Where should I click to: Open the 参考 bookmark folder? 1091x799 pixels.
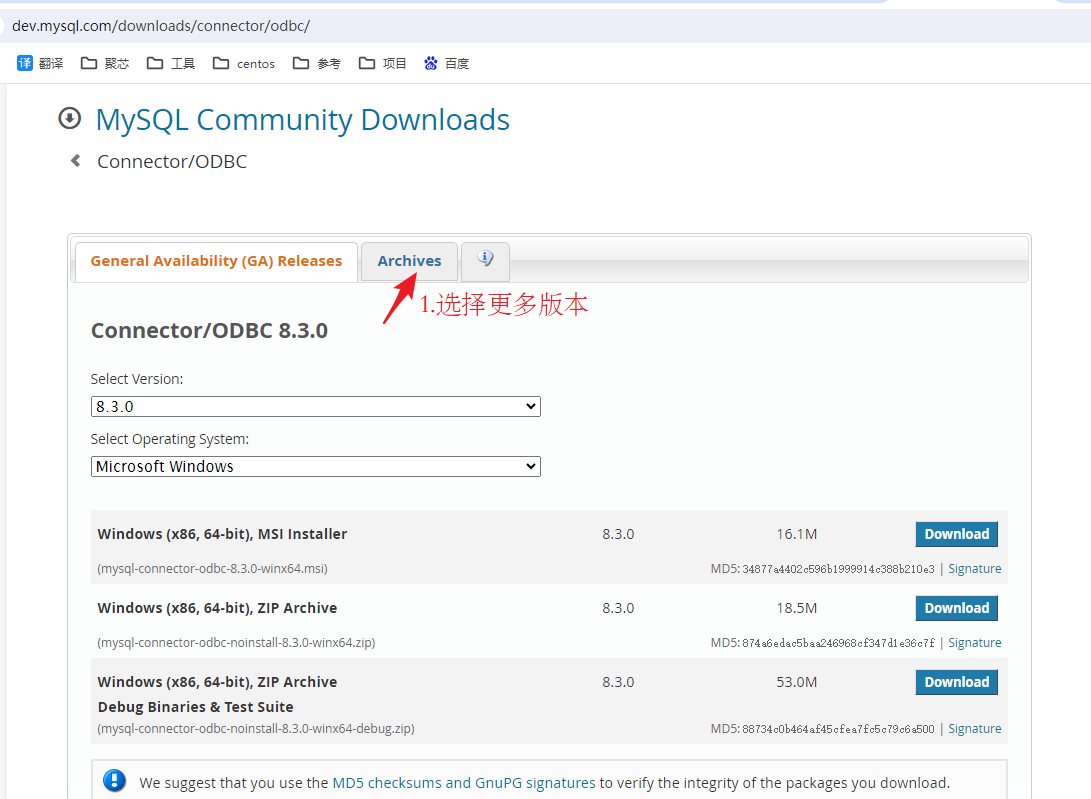click(x=317, y=63)
